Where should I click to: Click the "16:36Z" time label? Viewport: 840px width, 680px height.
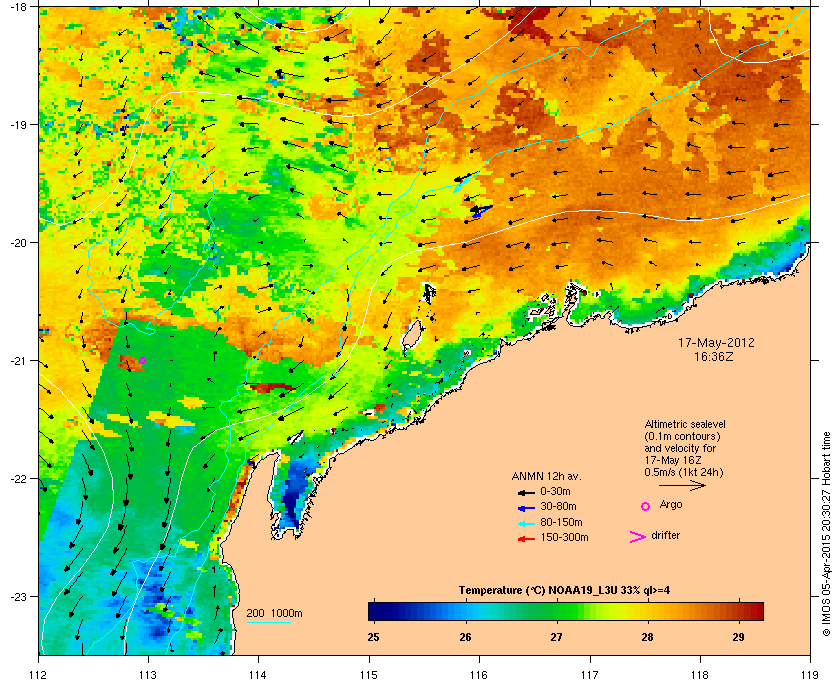pos(713,356)
